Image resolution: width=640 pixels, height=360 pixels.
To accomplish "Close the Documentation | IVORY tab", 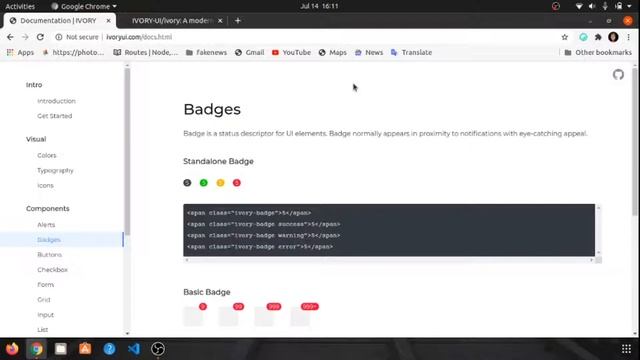I will 108,20.
